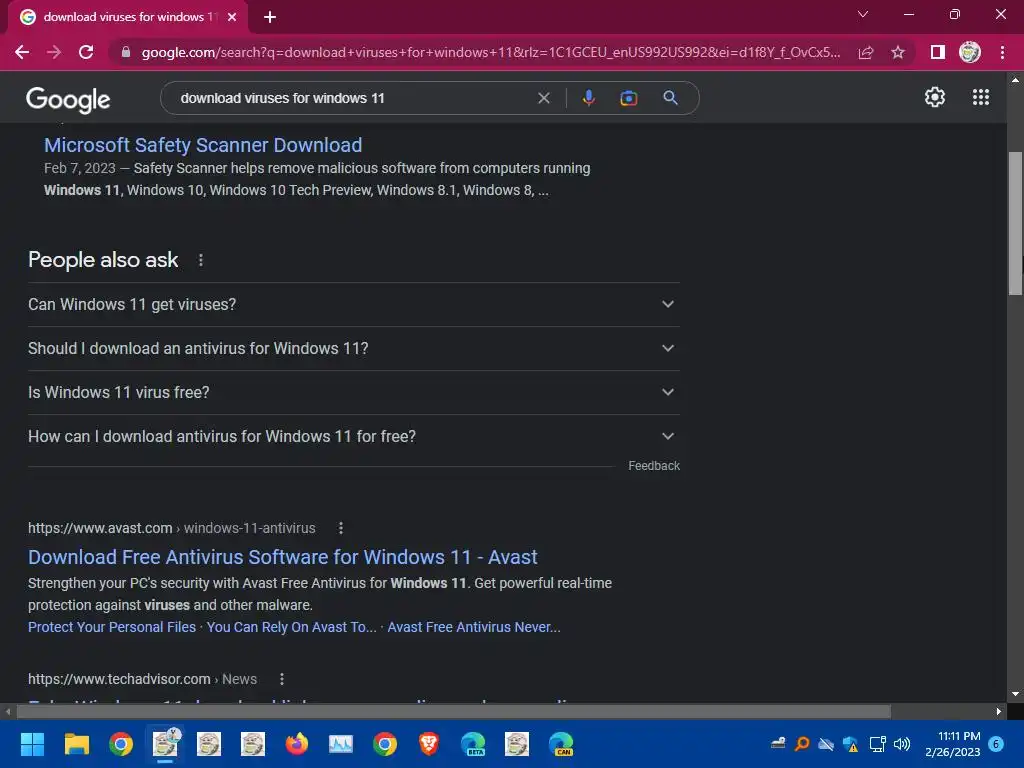Clear the search box text
Image resolution: width=1024 pixels, height=768 pixels.
(543, 98)
